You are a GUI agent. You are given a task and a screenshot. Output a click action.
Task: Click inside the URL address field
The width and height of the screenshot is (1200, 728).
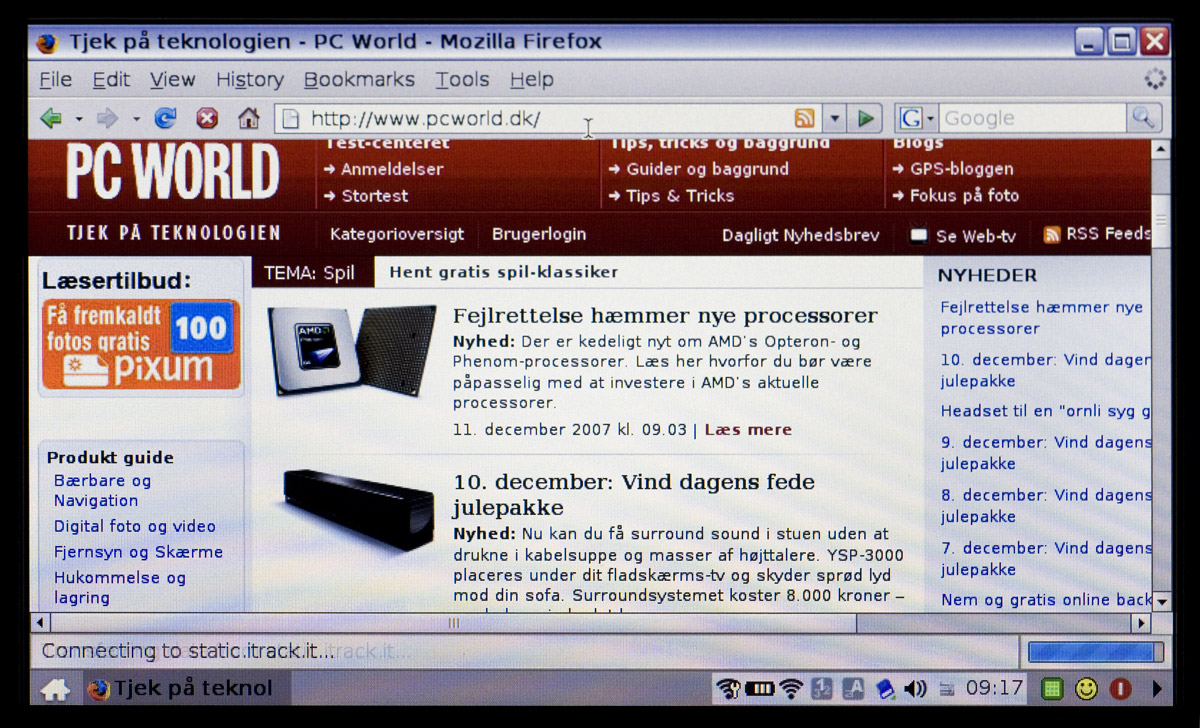point(540,119)
